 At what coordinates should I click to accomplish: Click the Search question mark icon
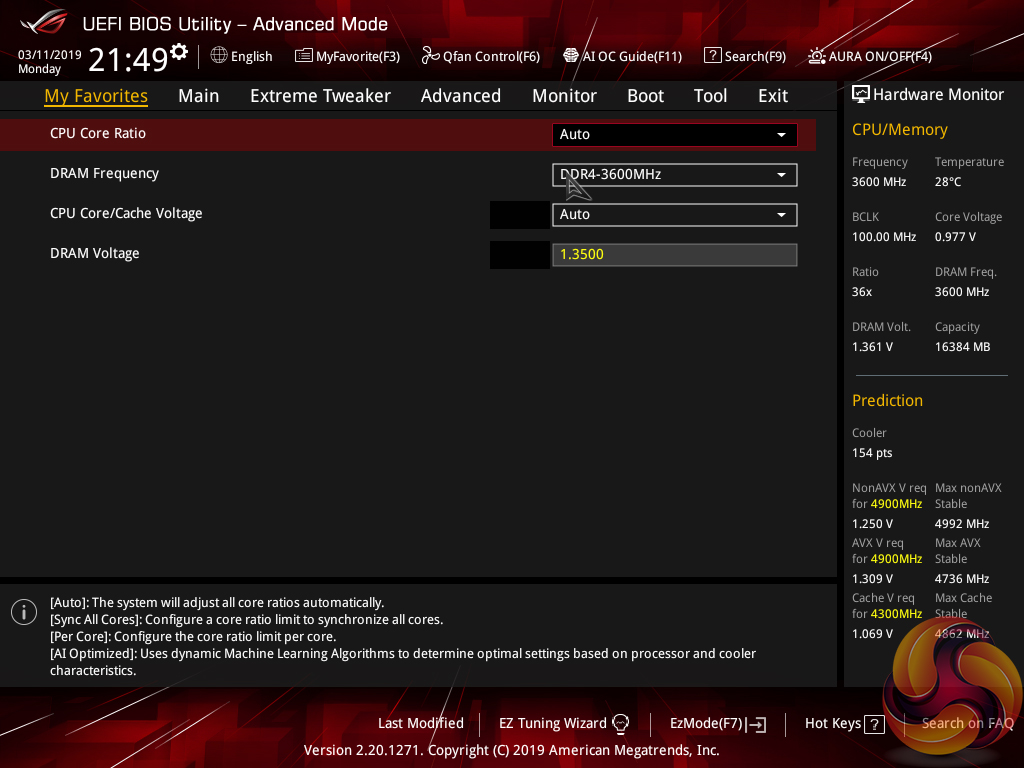pos(712,56)
